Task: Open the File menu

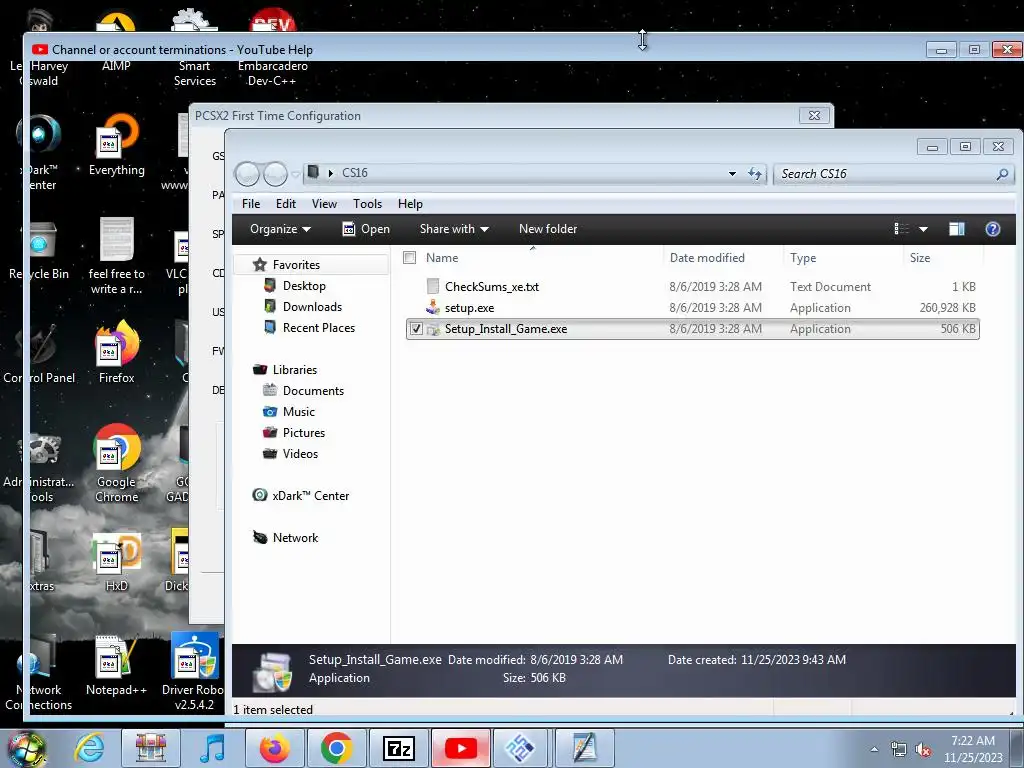Action: [x=251, y=204]
